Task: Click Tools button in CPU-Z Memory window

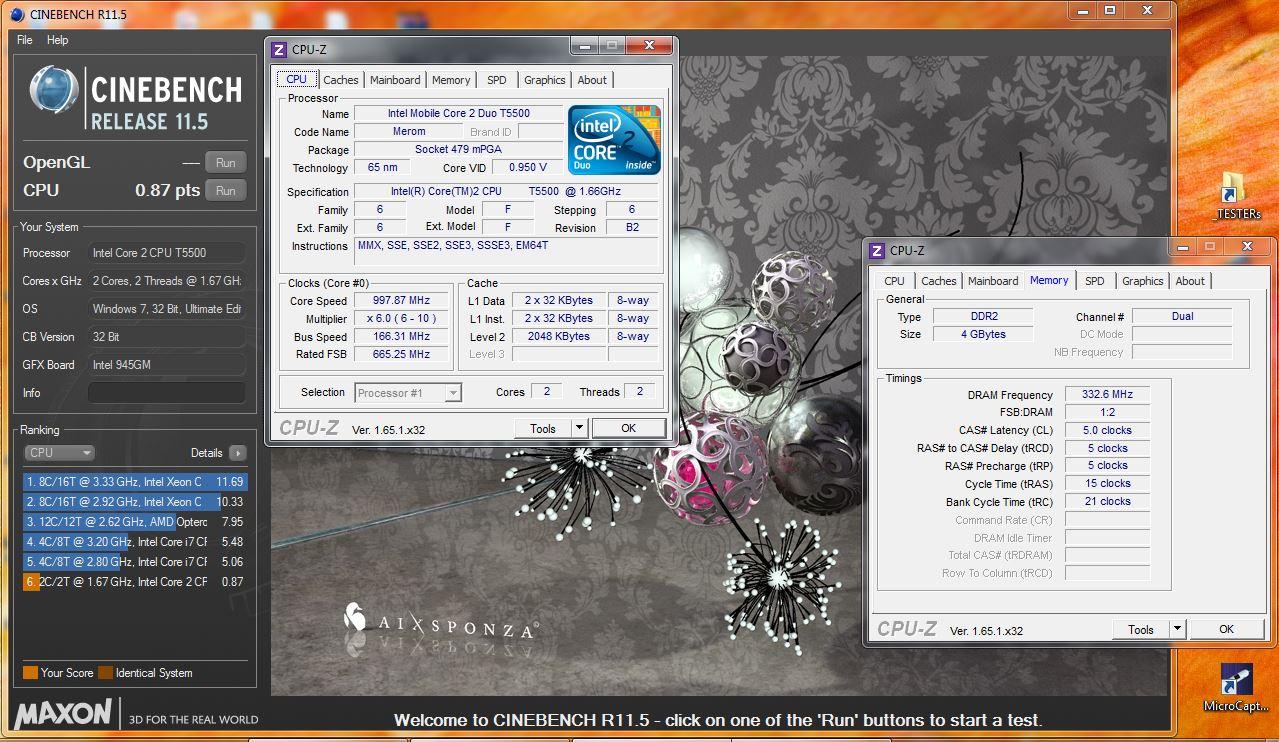Action: [1141, 629]
